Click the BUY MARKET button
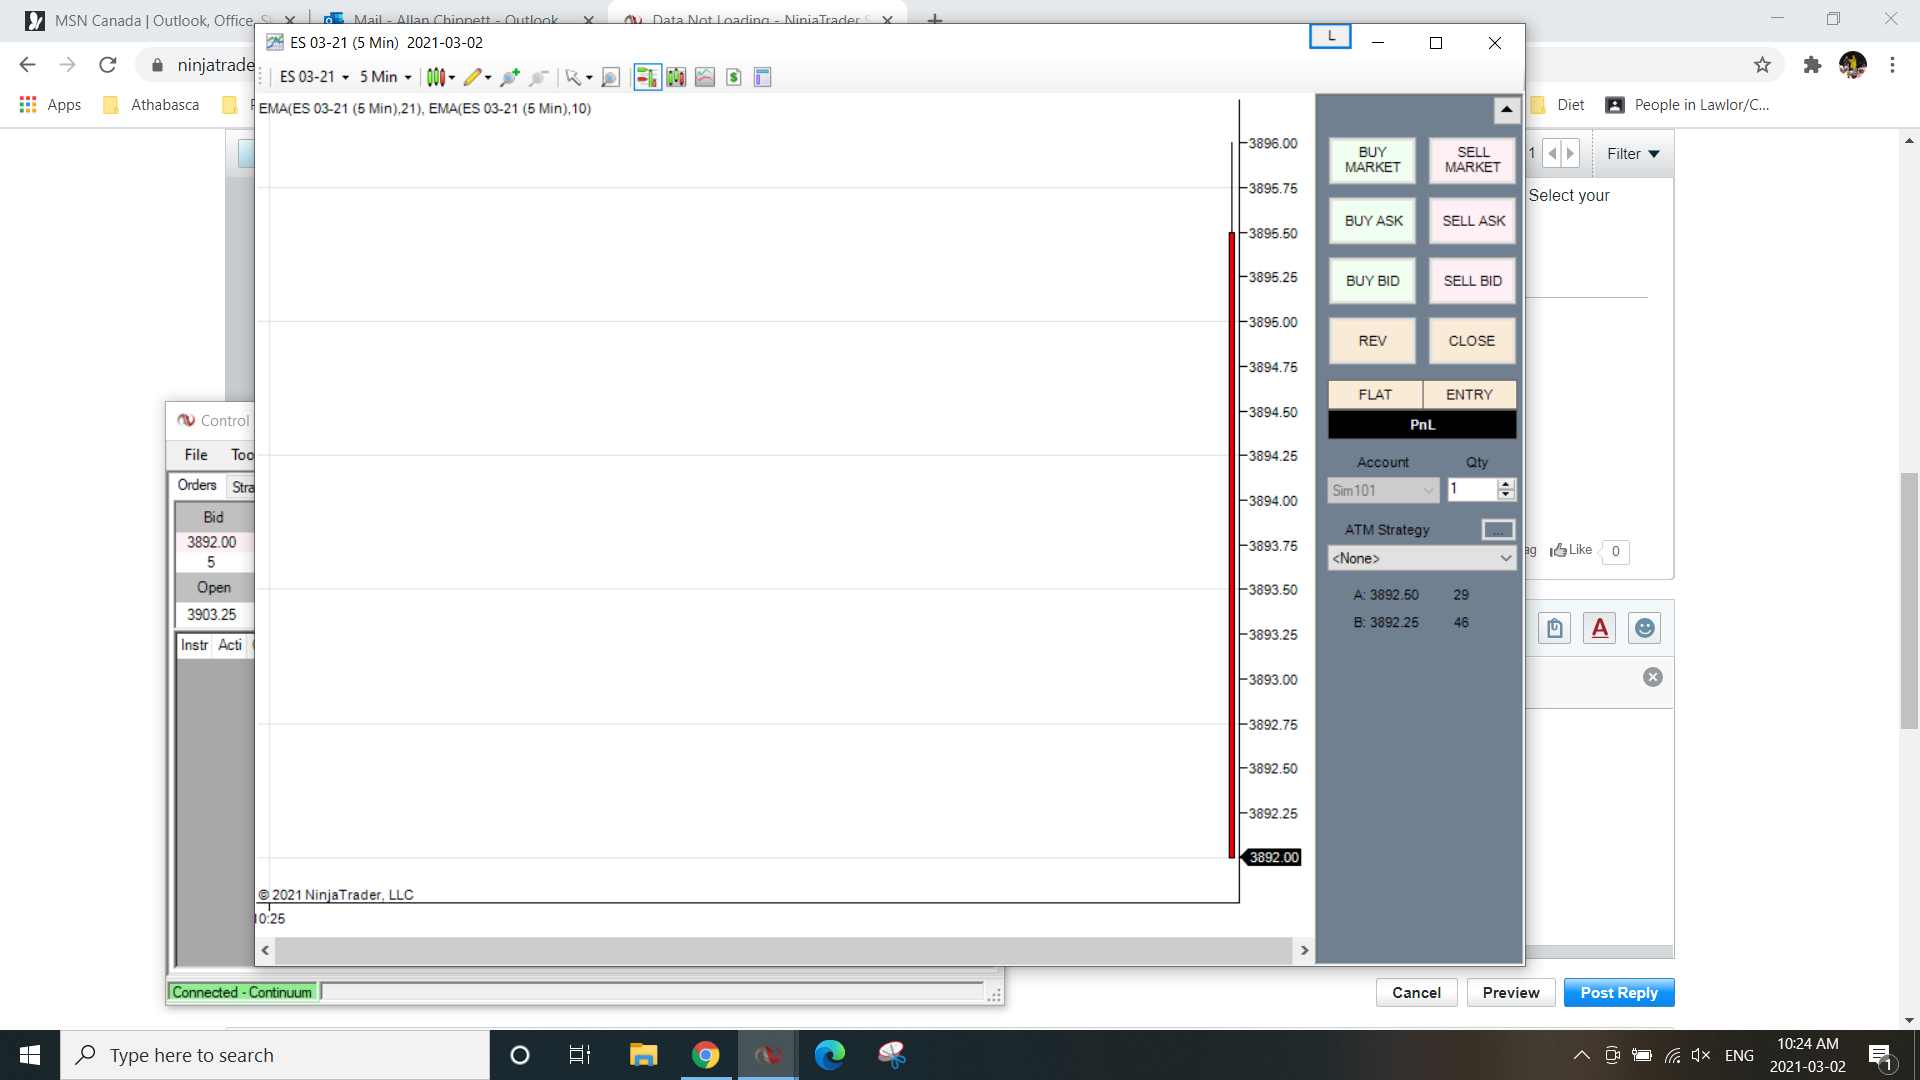The width and height of the screenshot is (1920, 1080). click(x=1371, y=160)
